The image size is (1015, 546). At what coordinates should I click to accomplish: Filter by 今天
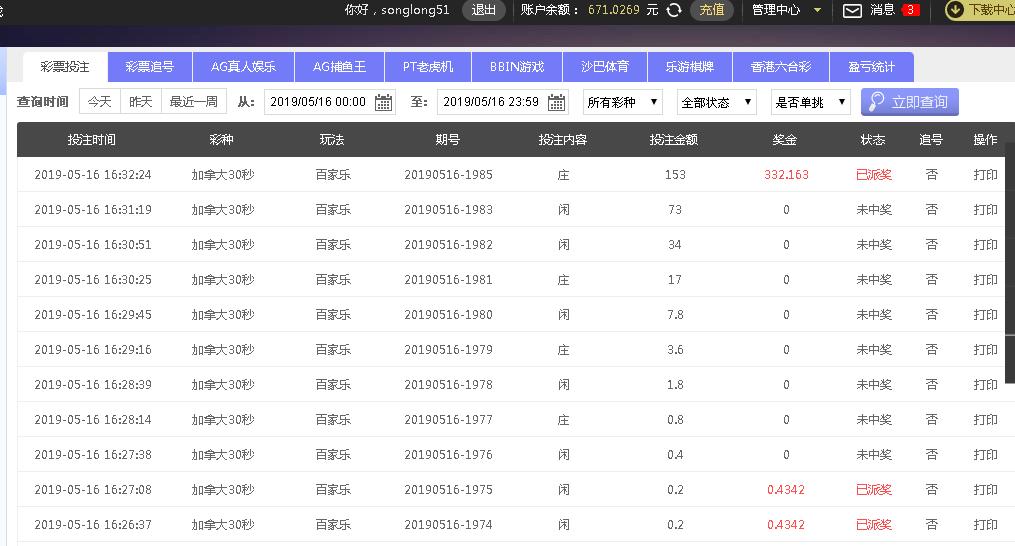(100, 102)
